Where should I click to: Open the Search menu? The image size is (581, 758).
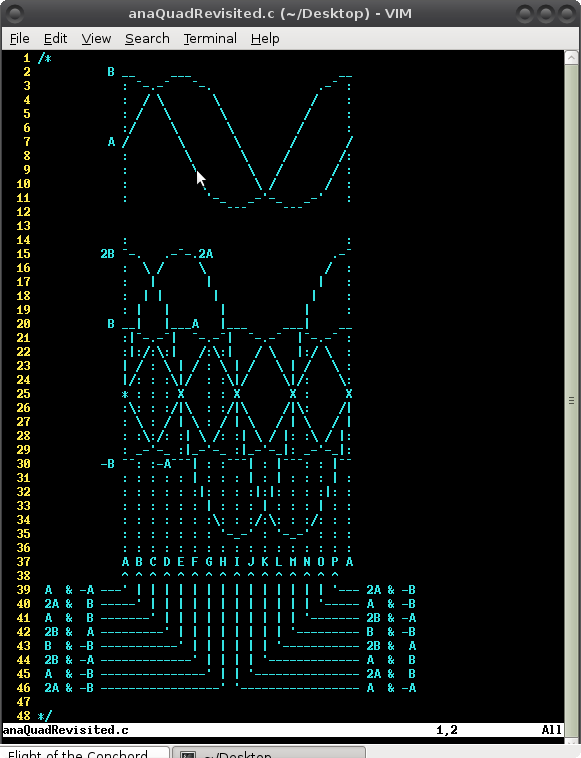tap(147, 39)
